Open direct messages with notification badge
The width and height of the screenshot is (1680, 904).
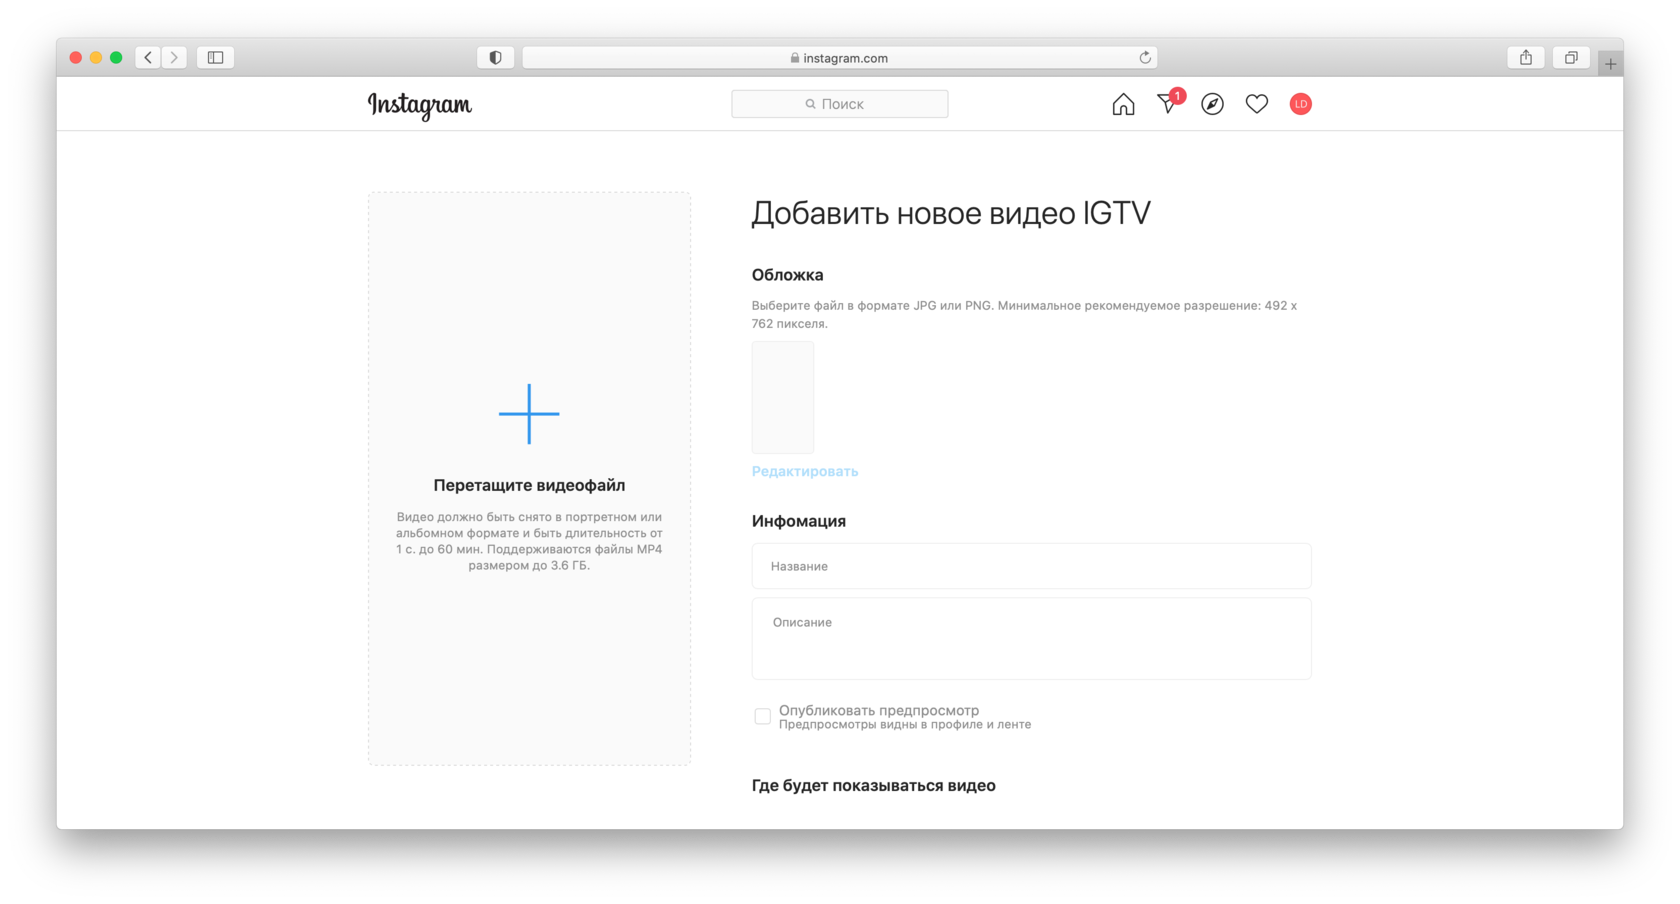[x=1167, y=104]
